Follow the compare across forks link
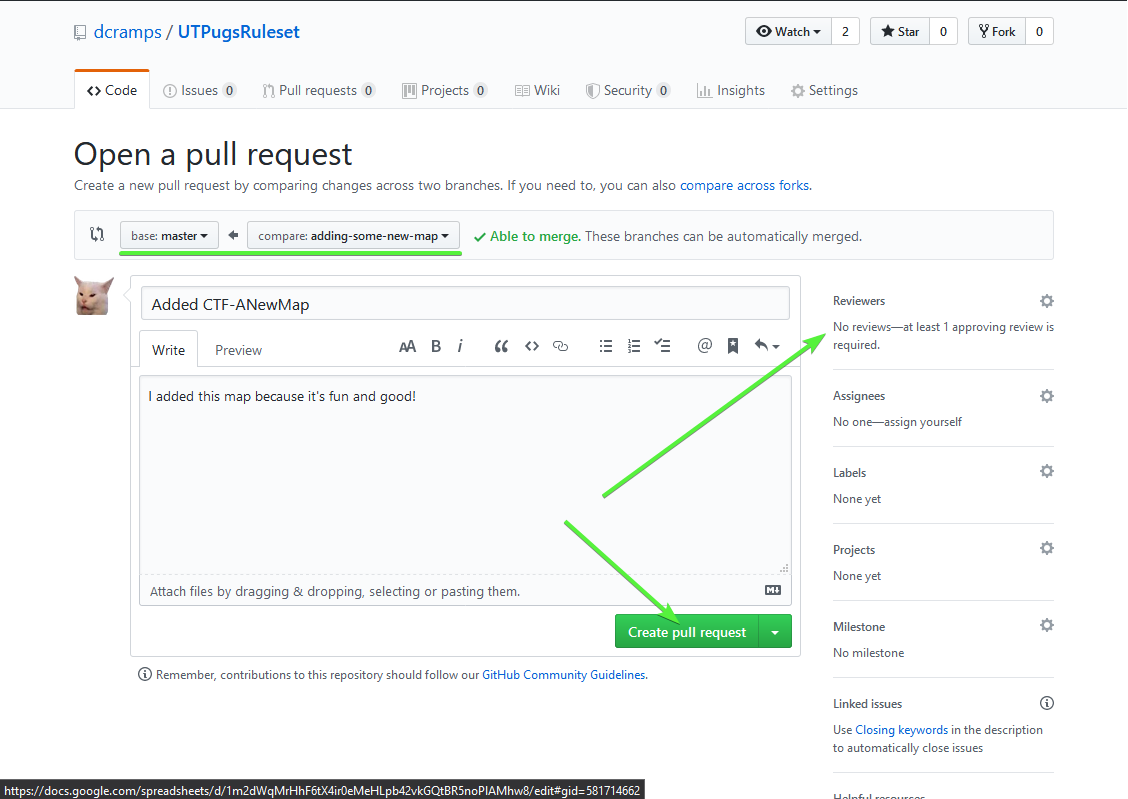This screenshot has width=1128, height=799. tap(745, 186)
